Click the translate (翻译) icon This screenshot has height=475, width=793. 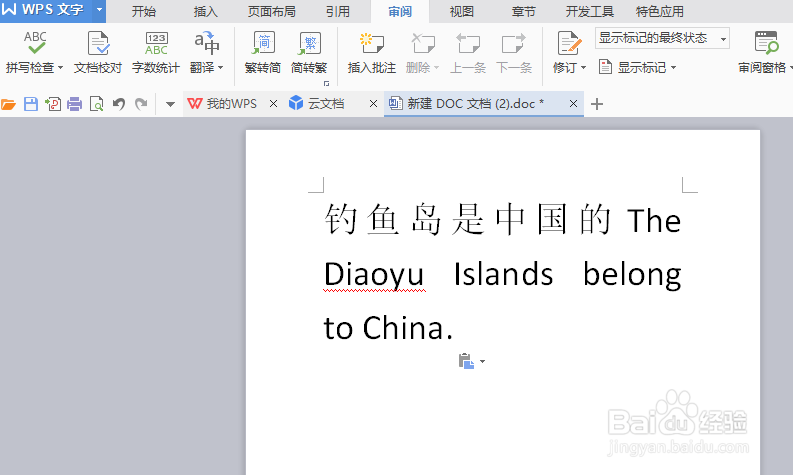(206, 43)
